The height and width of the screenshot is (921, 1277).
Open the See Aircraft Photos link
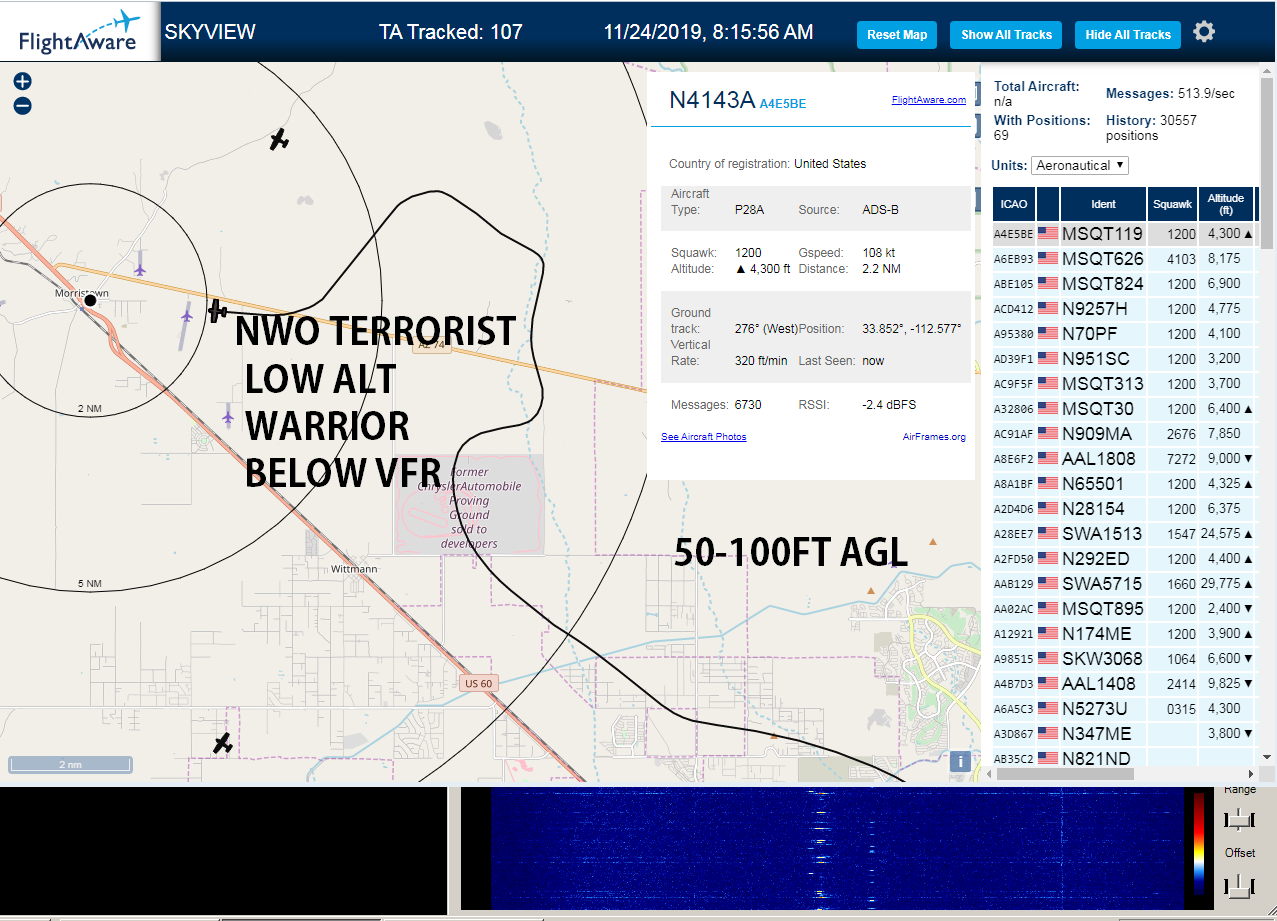(704, 437)
